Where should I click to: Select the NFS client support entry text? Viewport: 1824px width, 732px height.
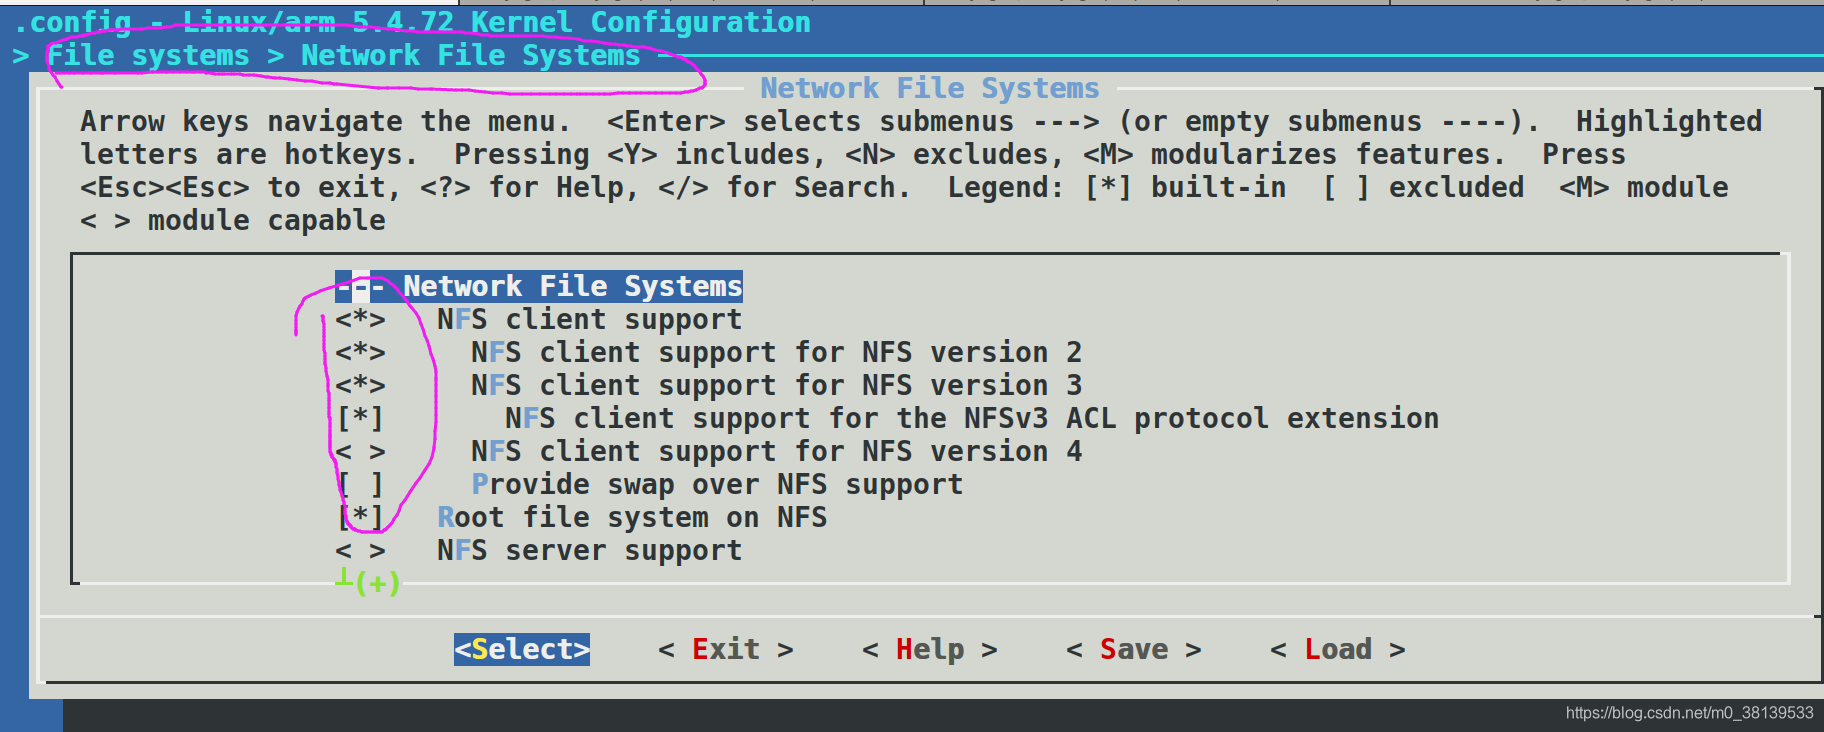pos(589,320)
